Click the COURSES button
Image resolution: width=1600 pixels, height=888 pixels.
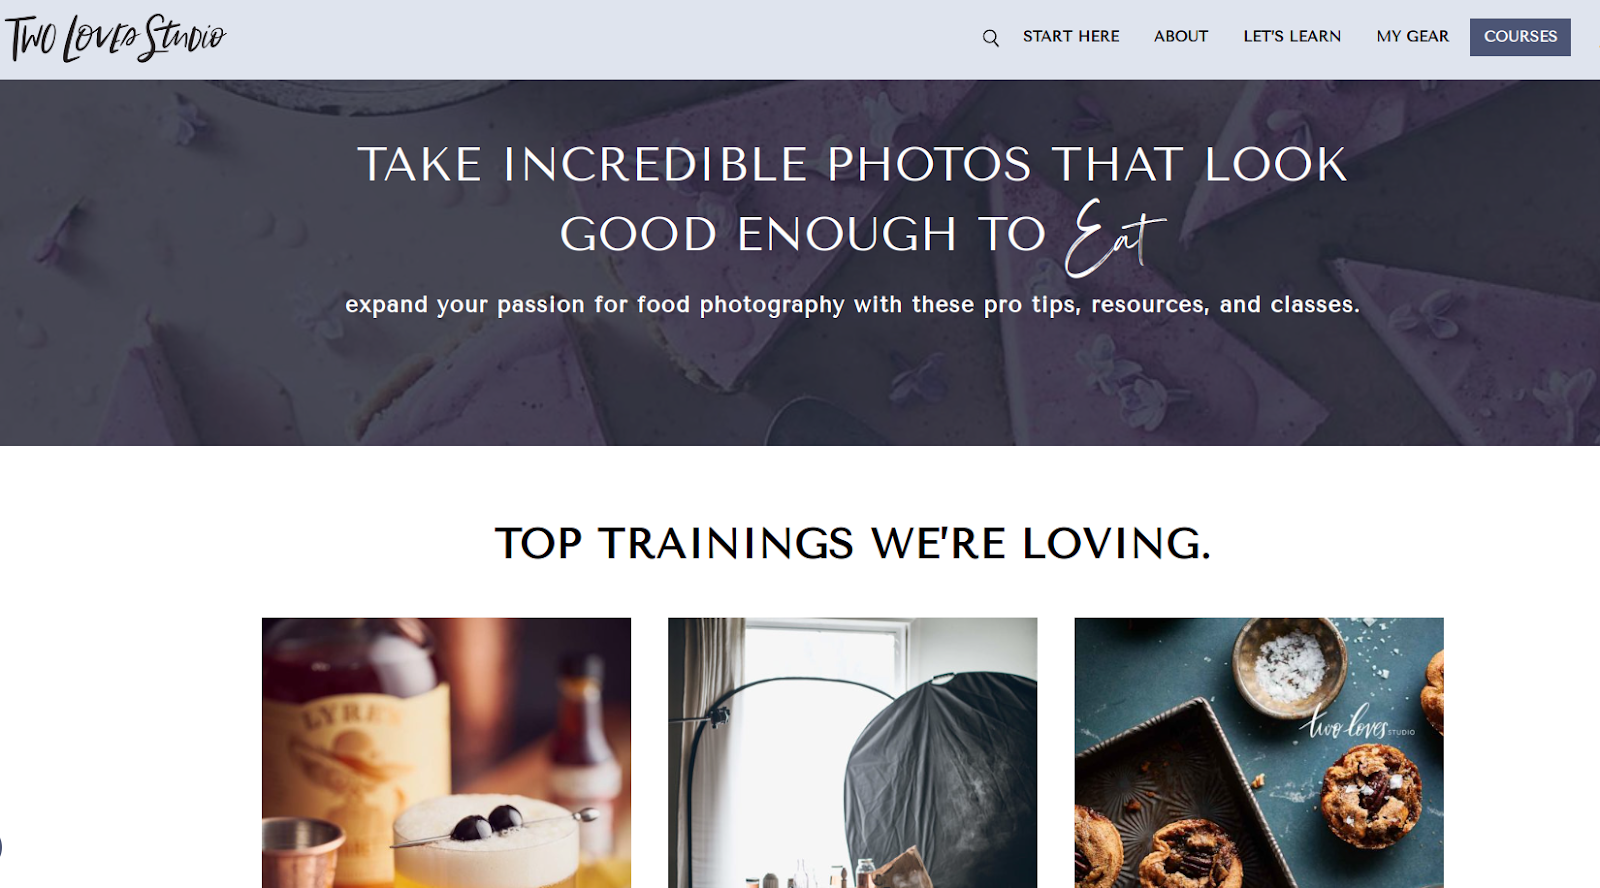pyautogui.click(x=1520, y=37)
